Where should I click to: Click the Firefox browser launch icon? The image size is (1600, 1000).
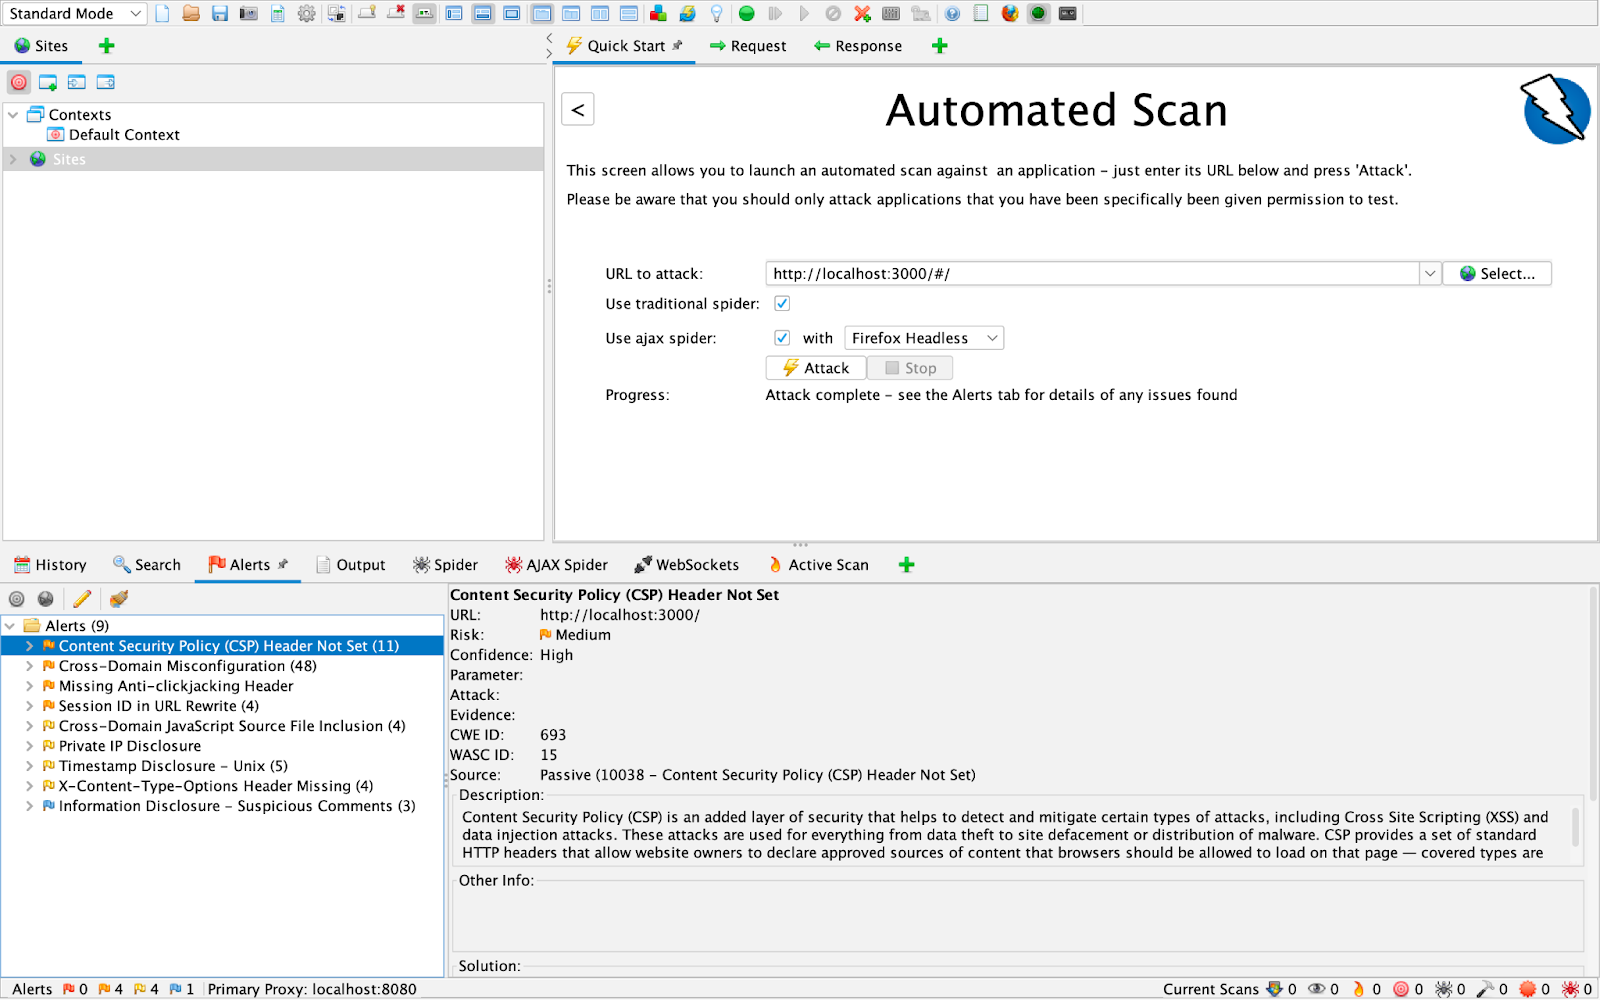1010,14
